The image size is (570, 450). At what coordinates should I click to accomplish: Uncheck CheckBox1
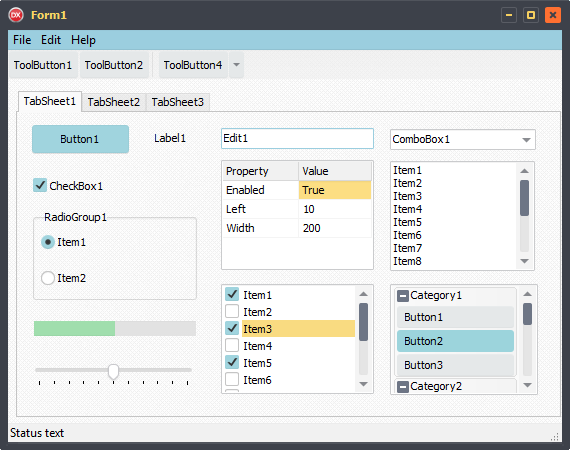40,185
